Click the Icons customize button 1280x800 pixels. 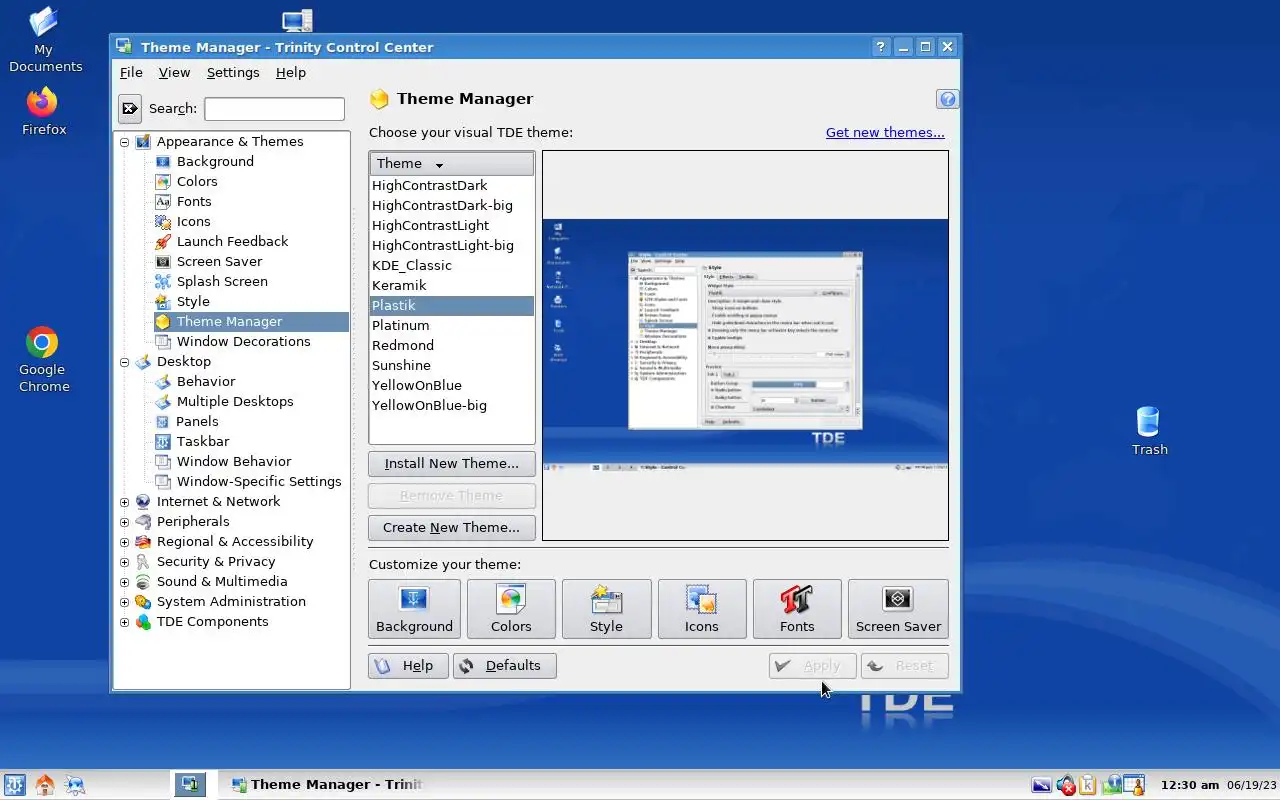point(702,609)
